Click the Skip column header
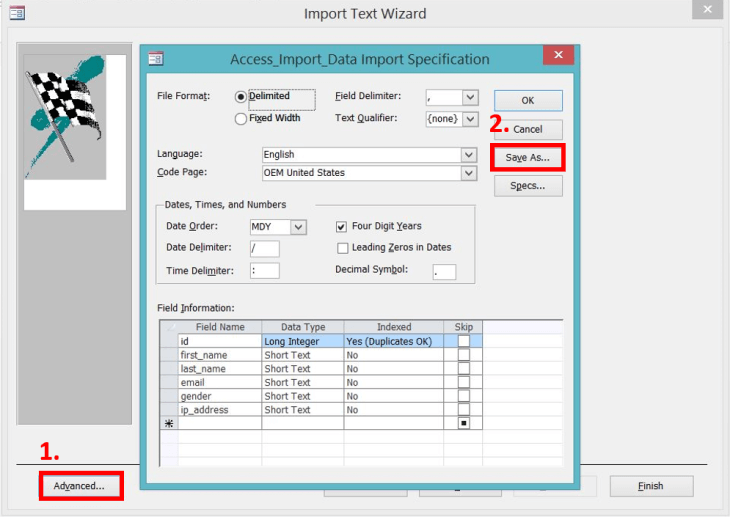Image resolution: width=730 pixels, height=517 pixels. tap(463, 327)
